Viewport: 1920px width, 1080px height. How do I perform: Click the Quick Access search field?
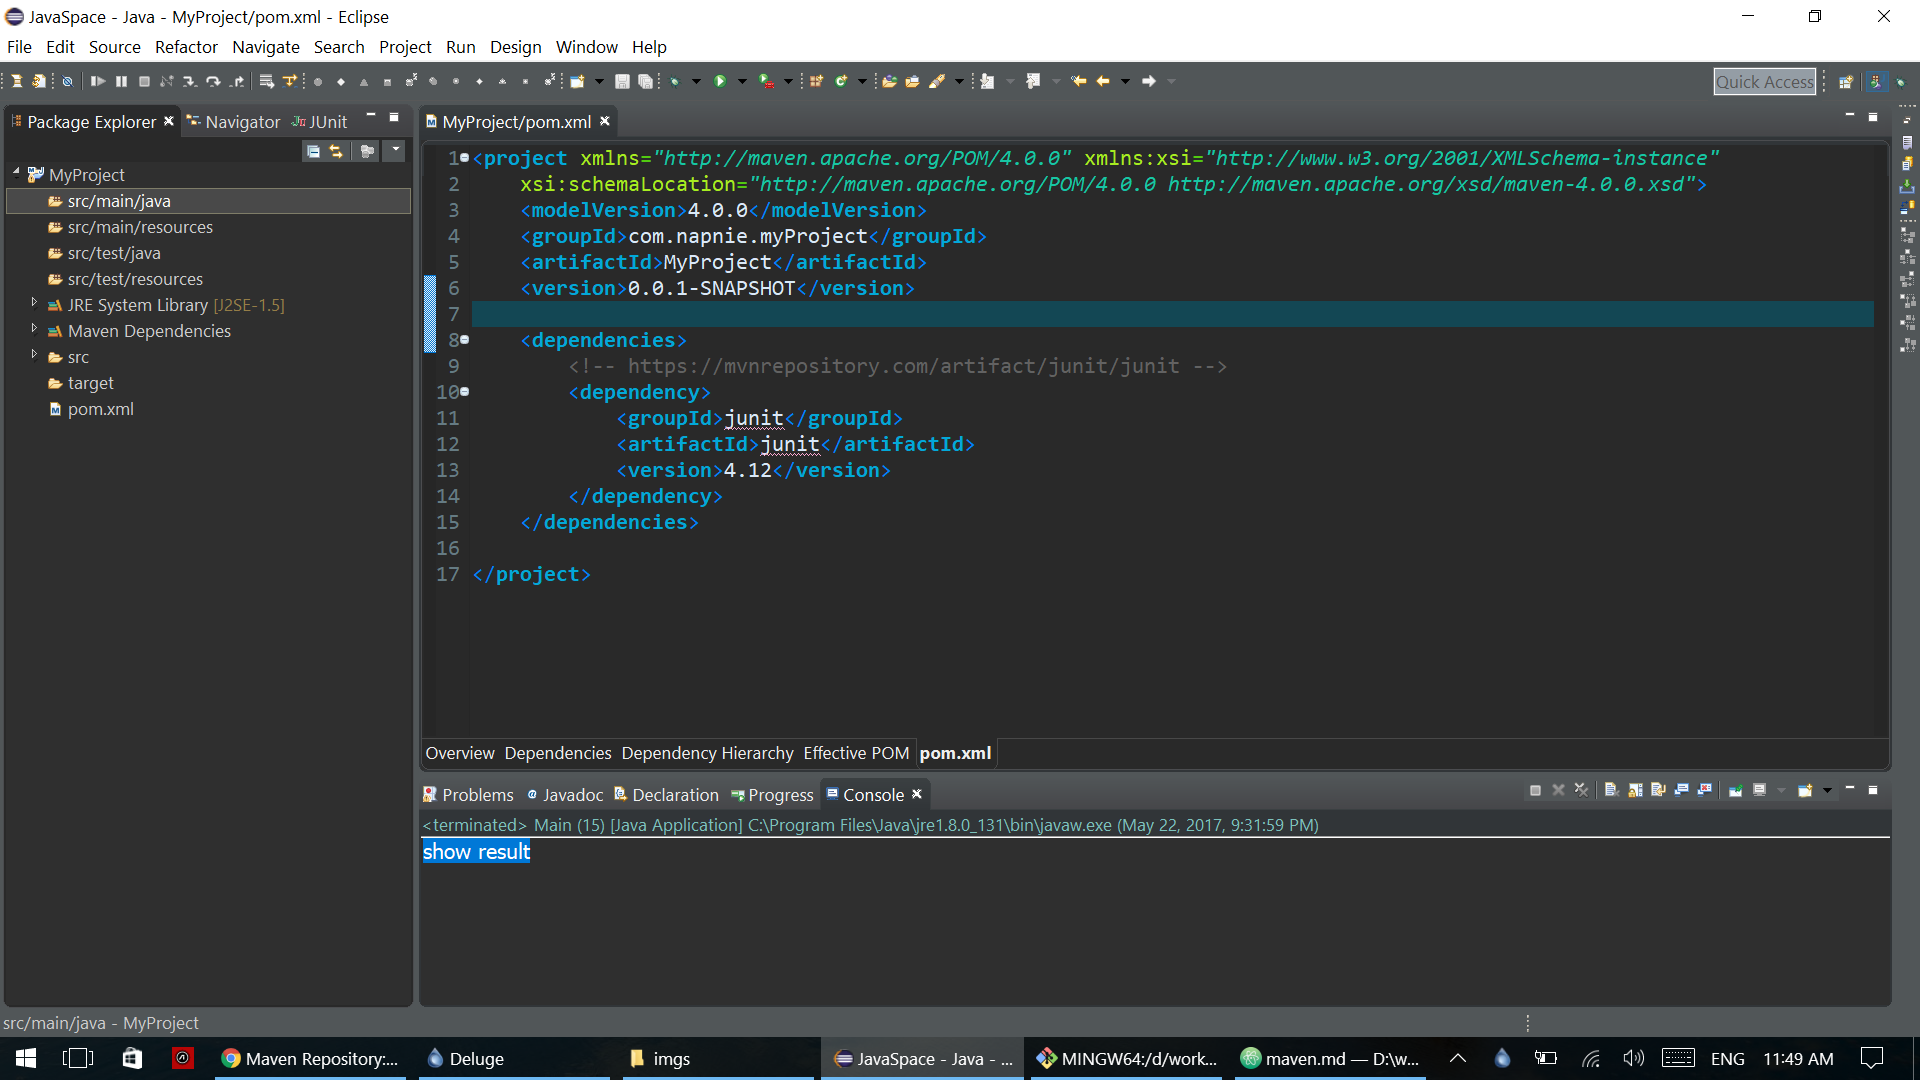coord(1765,82)
